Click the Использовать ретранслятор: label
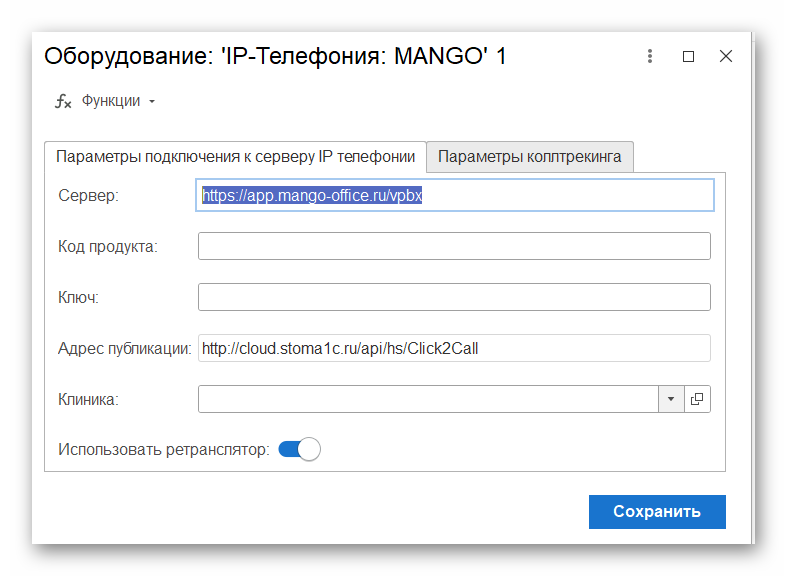The width and height of the screenshot is (787, 576). (164, 450)
